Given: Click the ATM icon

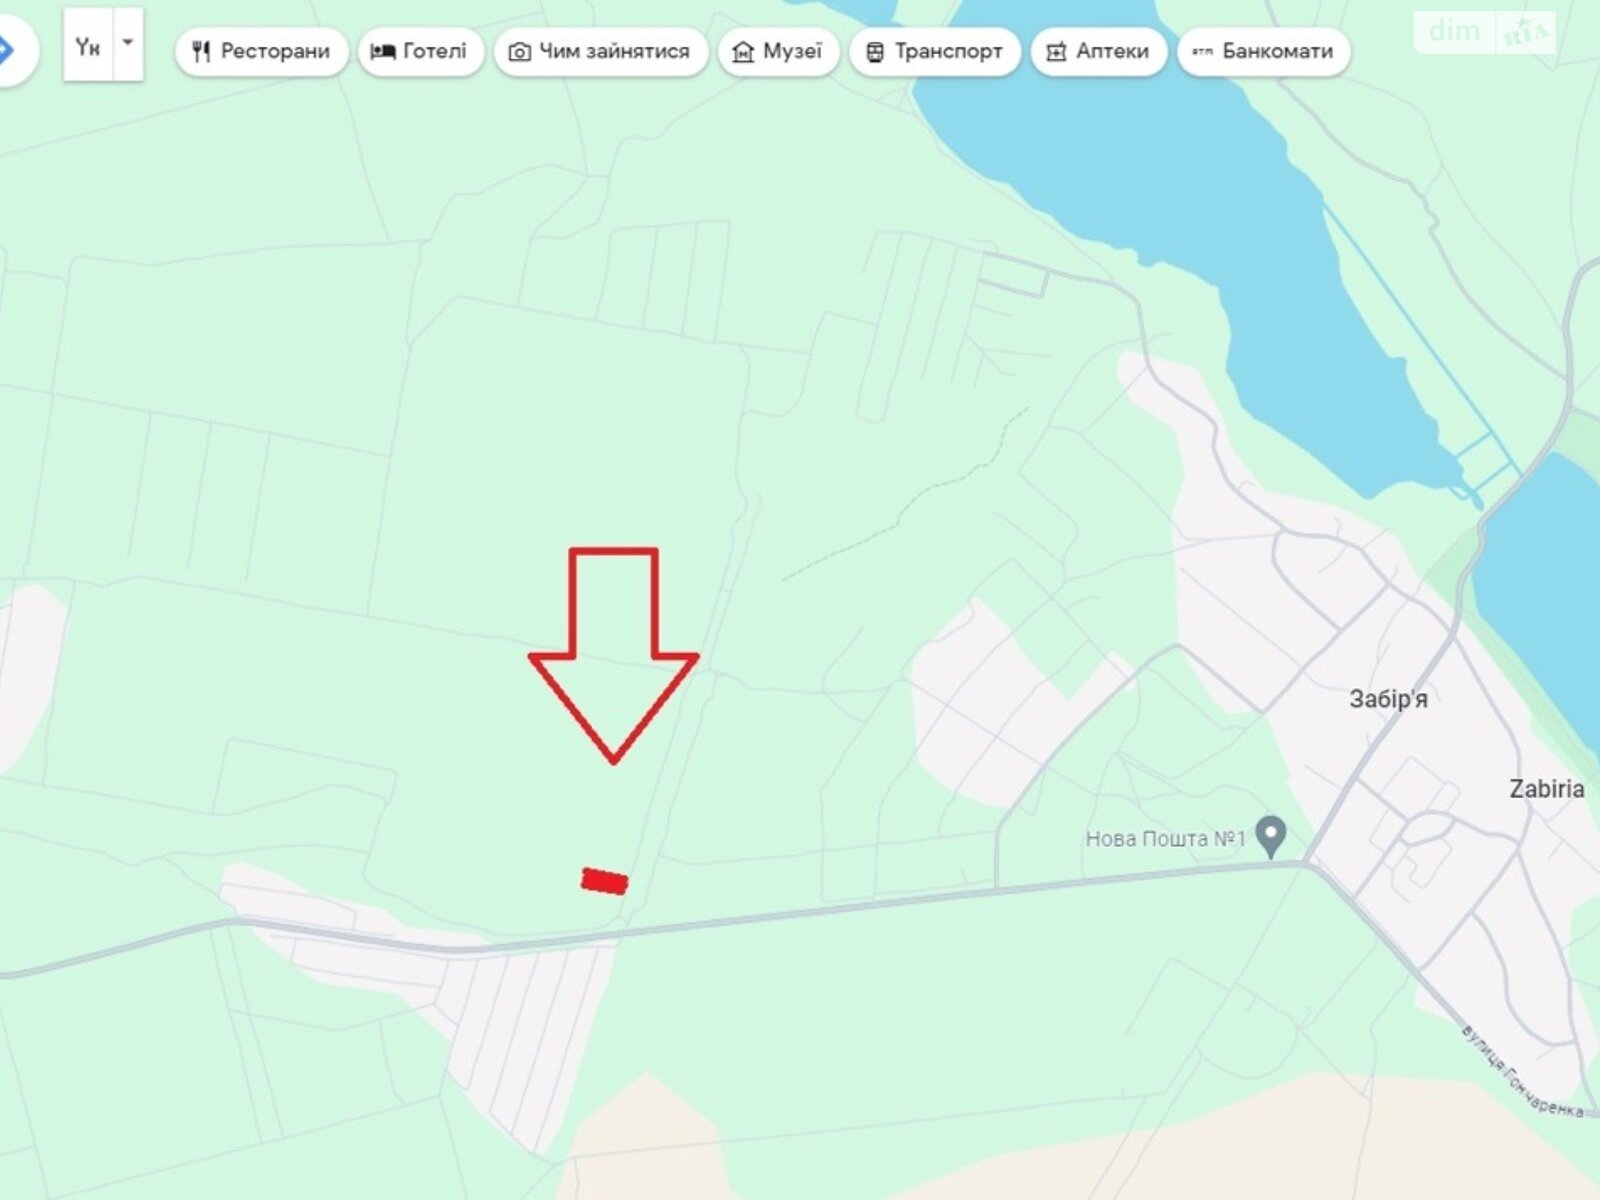Looking at the screenshot, I should (1202, 52).
